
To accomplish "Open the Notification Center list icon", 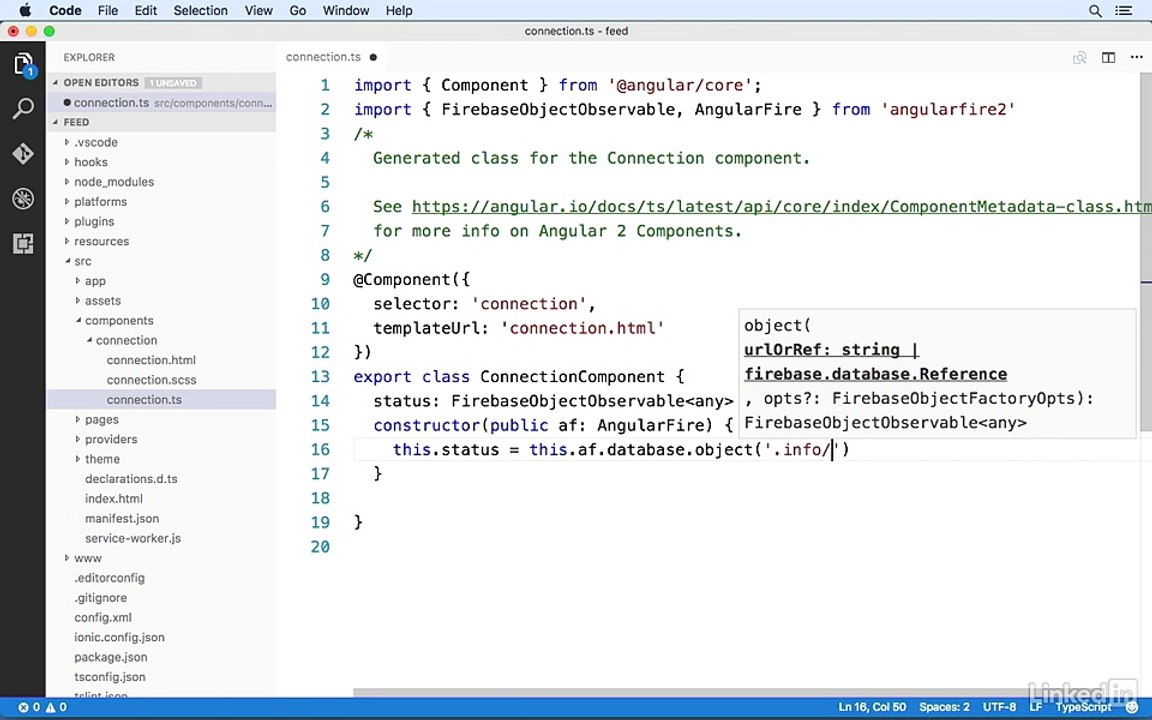I will [1123, 10].
